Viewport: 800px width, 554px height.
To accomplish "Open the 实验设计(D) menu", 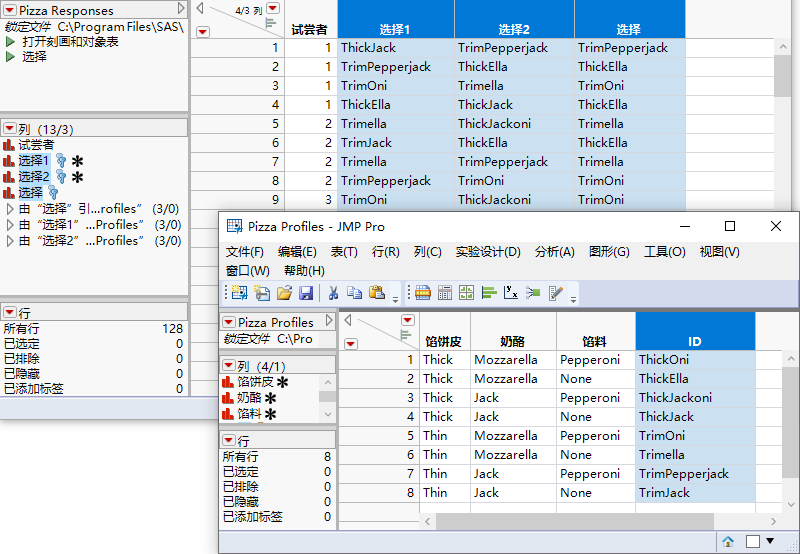I will (x=488, y=252).
